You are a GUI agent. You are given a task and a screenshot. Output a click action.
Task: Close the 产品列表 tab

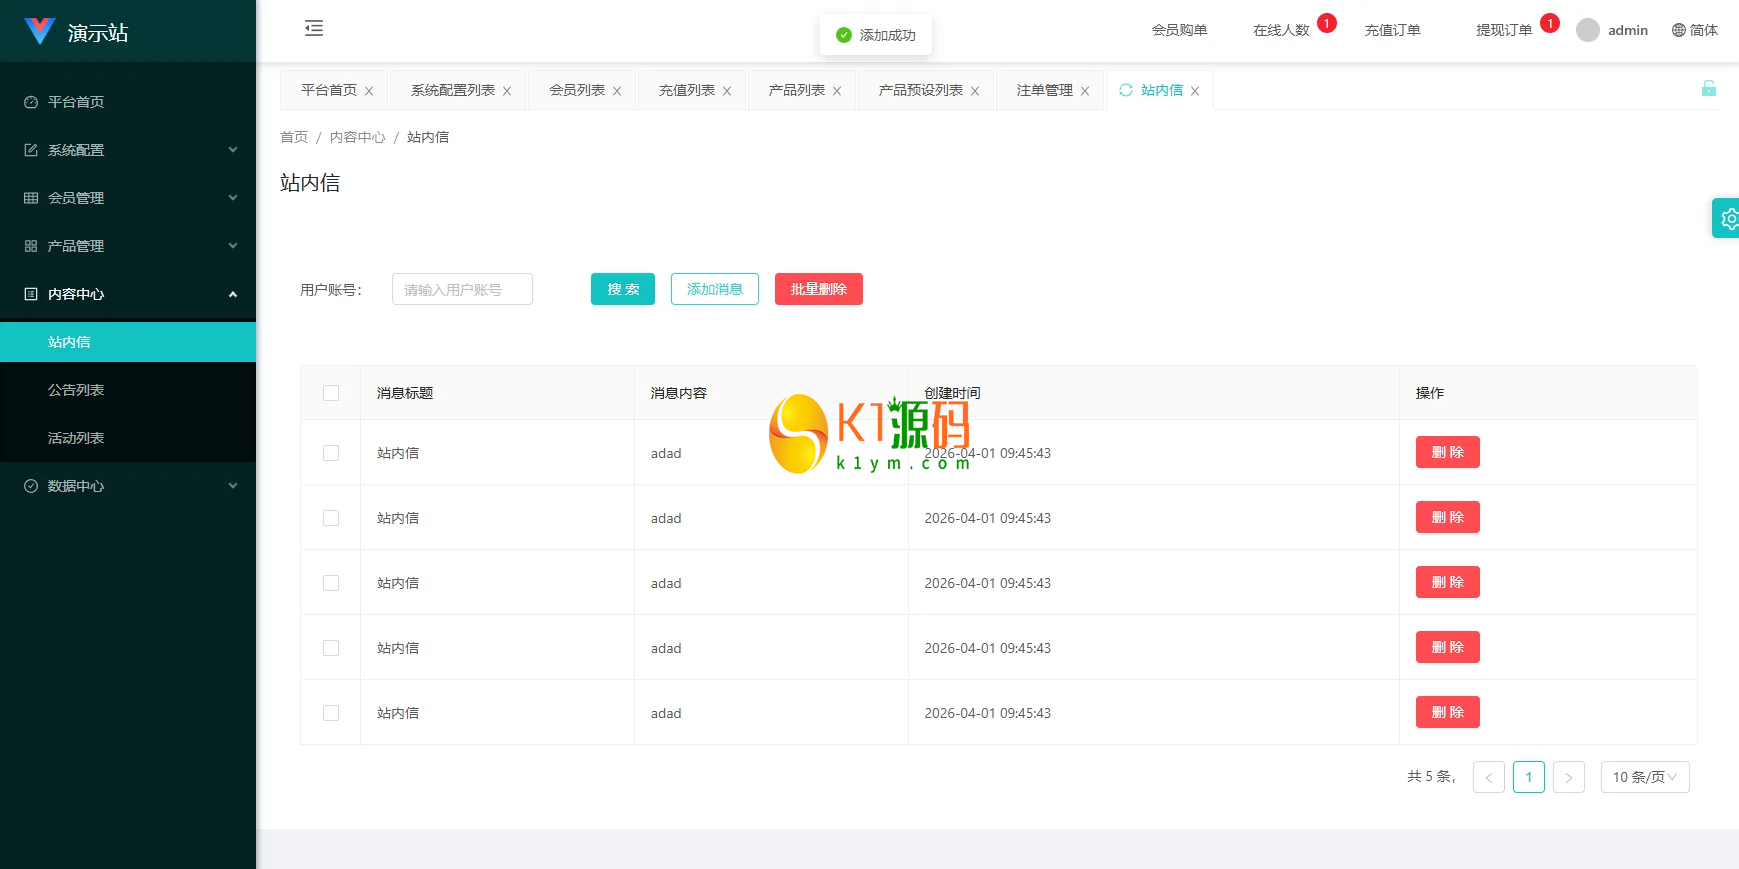coord(837,91)
